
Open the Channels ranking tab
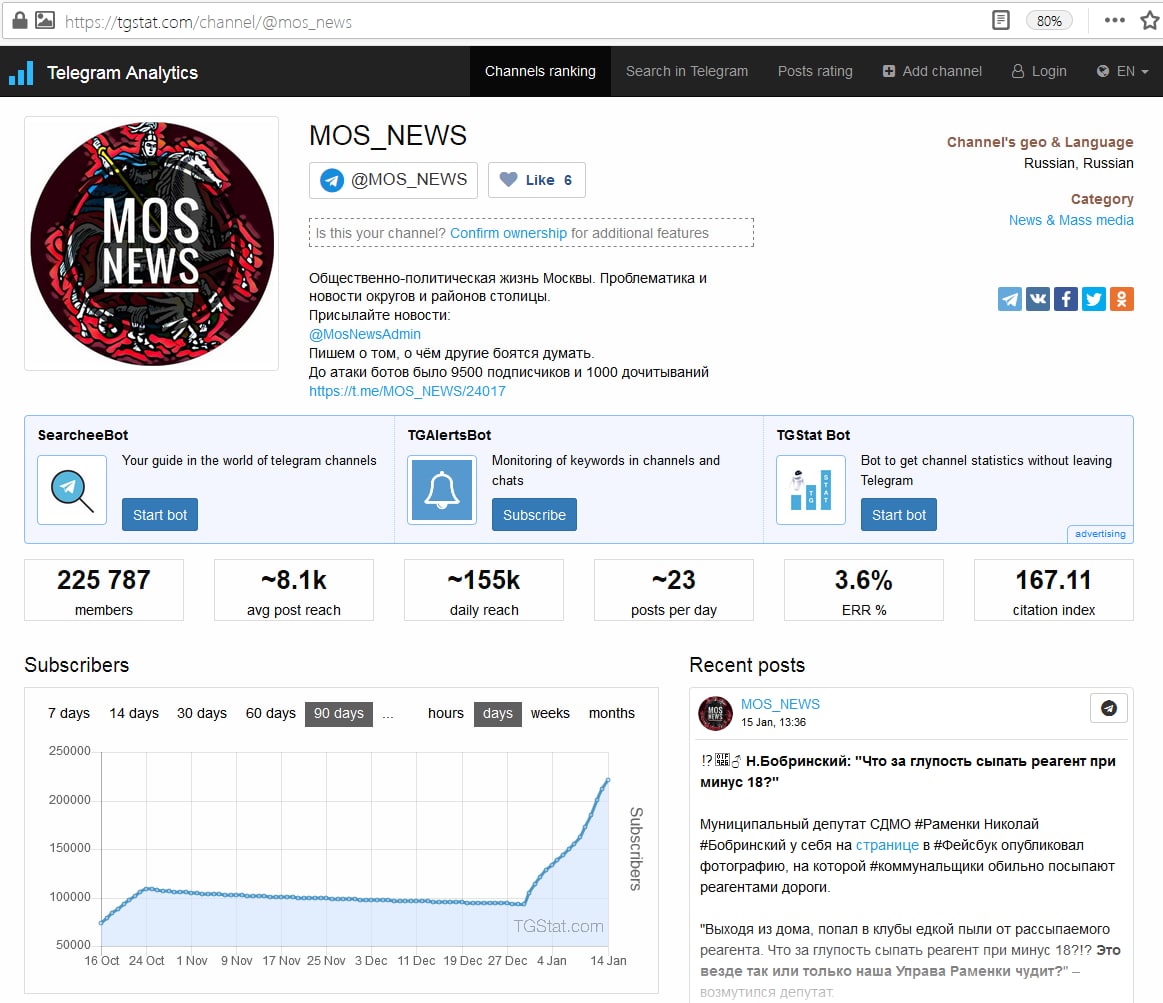point(540,71)
